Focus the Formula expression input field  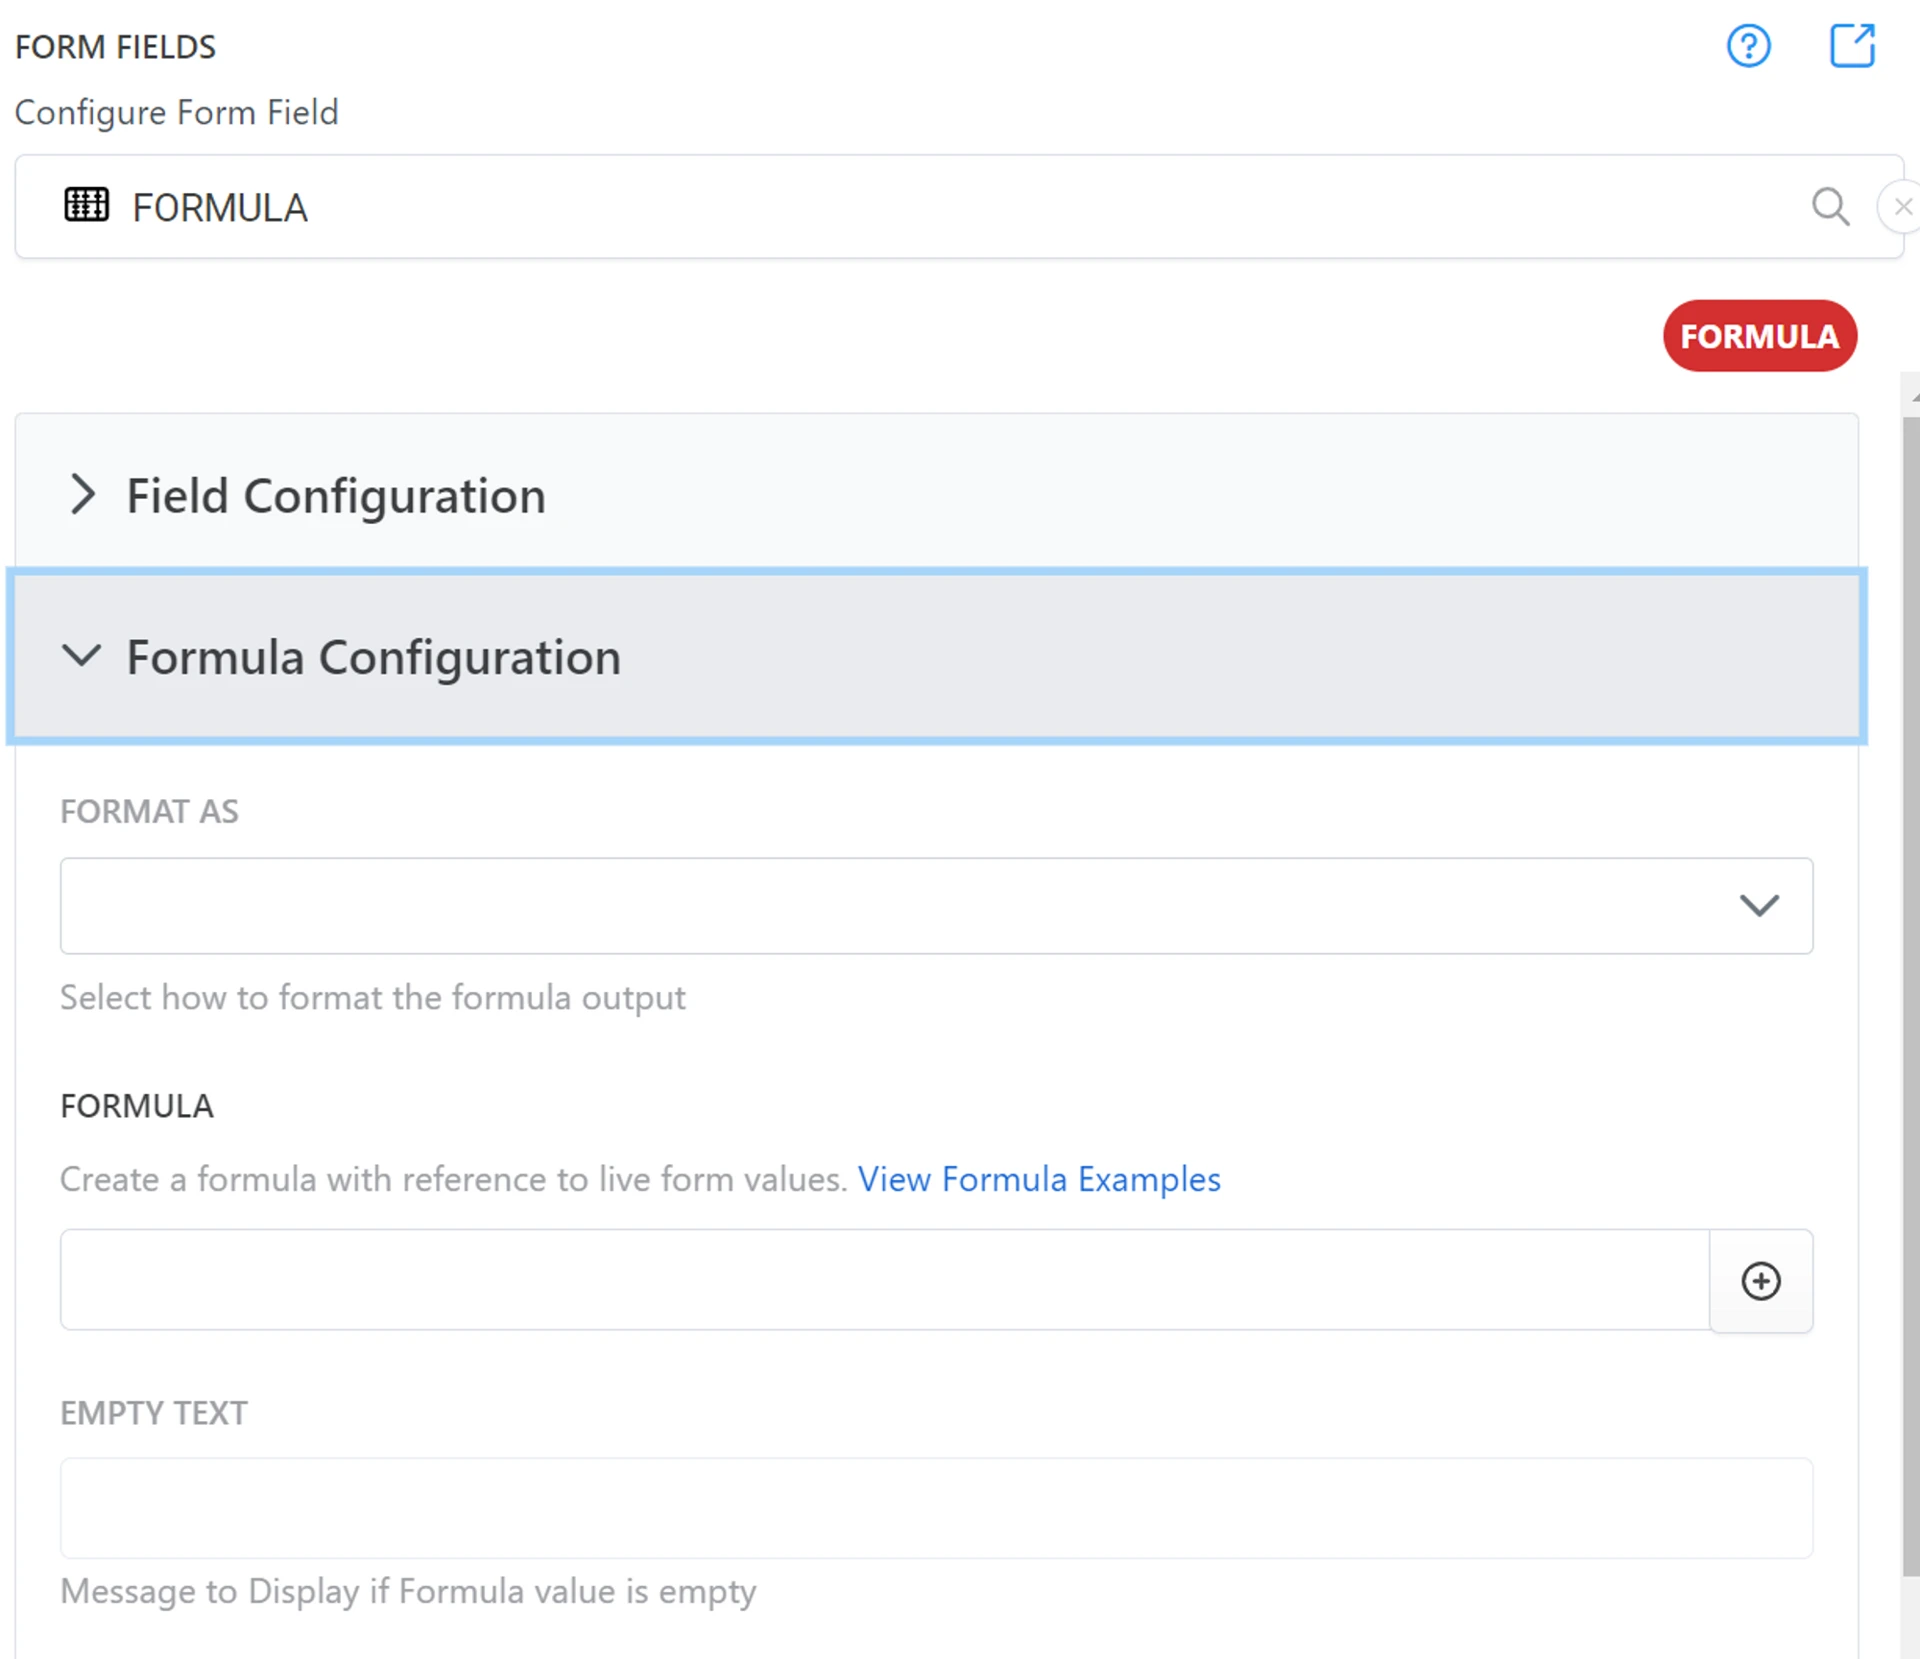[884, 1280]
